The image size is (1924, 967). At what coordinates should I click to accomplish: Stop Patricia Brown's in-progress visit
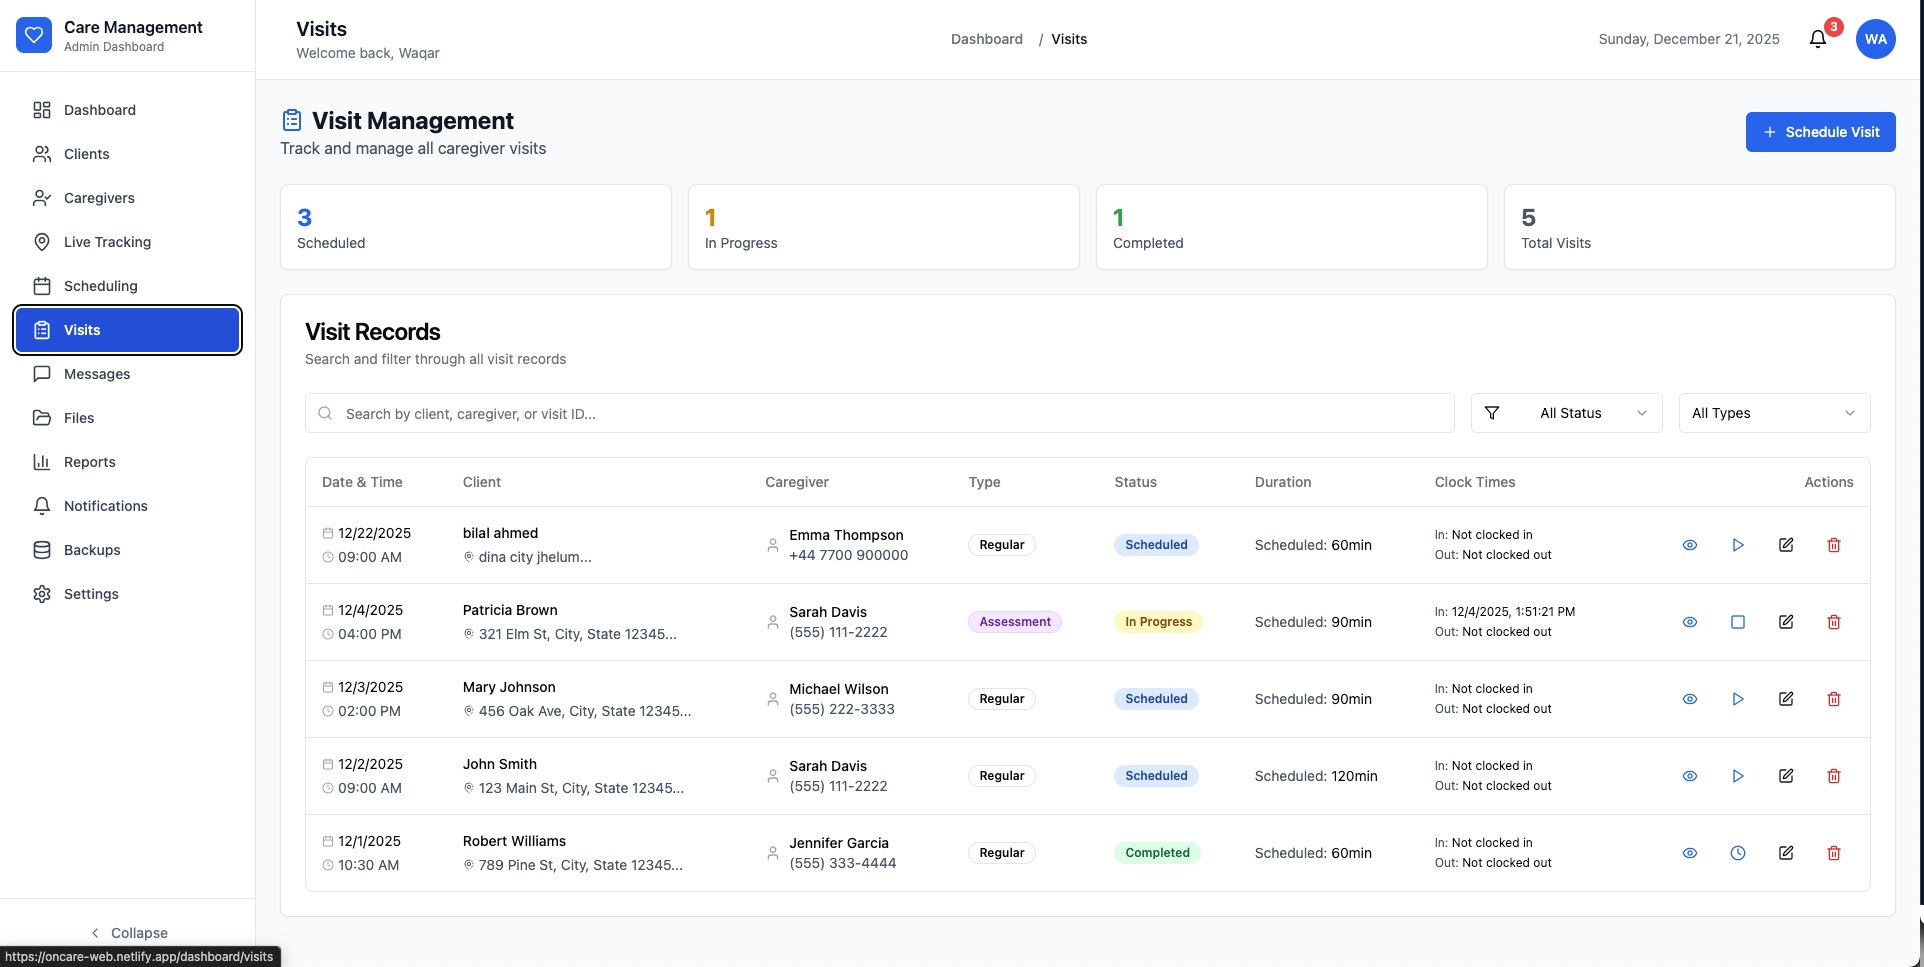(x=1738, y=622)
